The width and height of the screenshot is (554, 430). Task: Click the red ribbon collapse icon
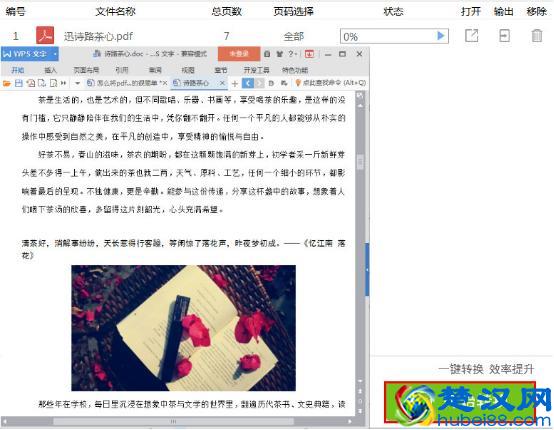(310, 54)
